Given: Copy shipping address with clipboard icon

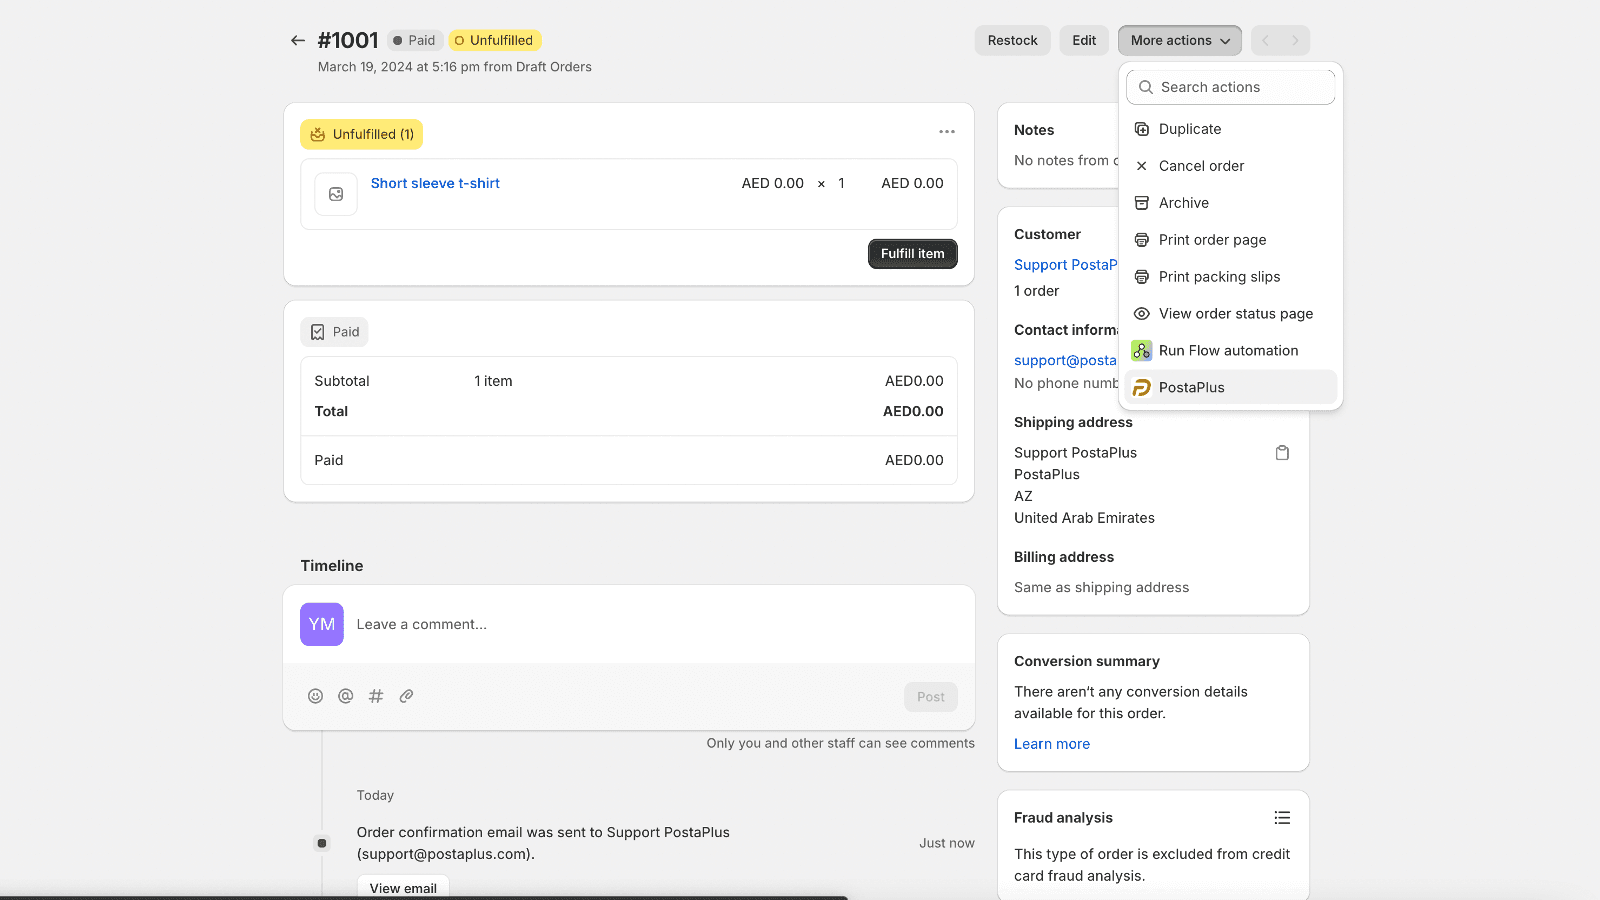Looking at the screenshot, I should coord(1282,453).
